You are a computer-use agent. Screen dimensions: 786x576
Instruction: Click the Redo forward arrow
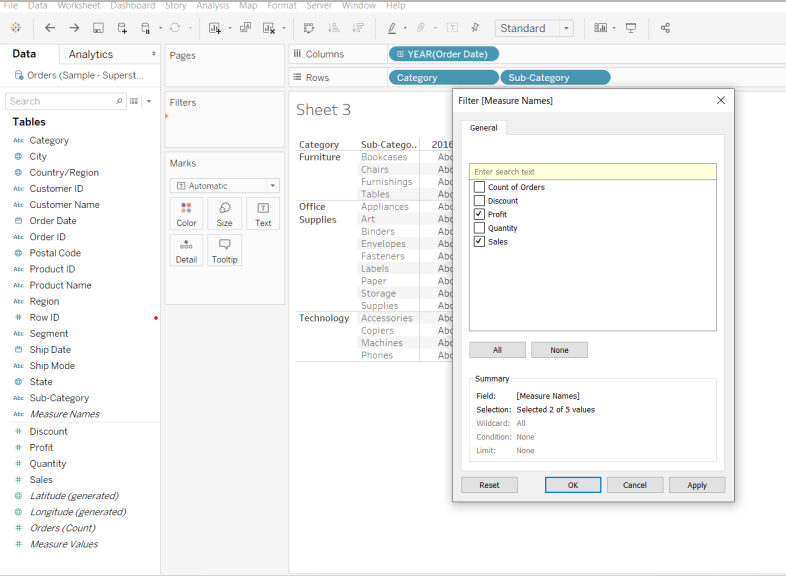(74, 28)
